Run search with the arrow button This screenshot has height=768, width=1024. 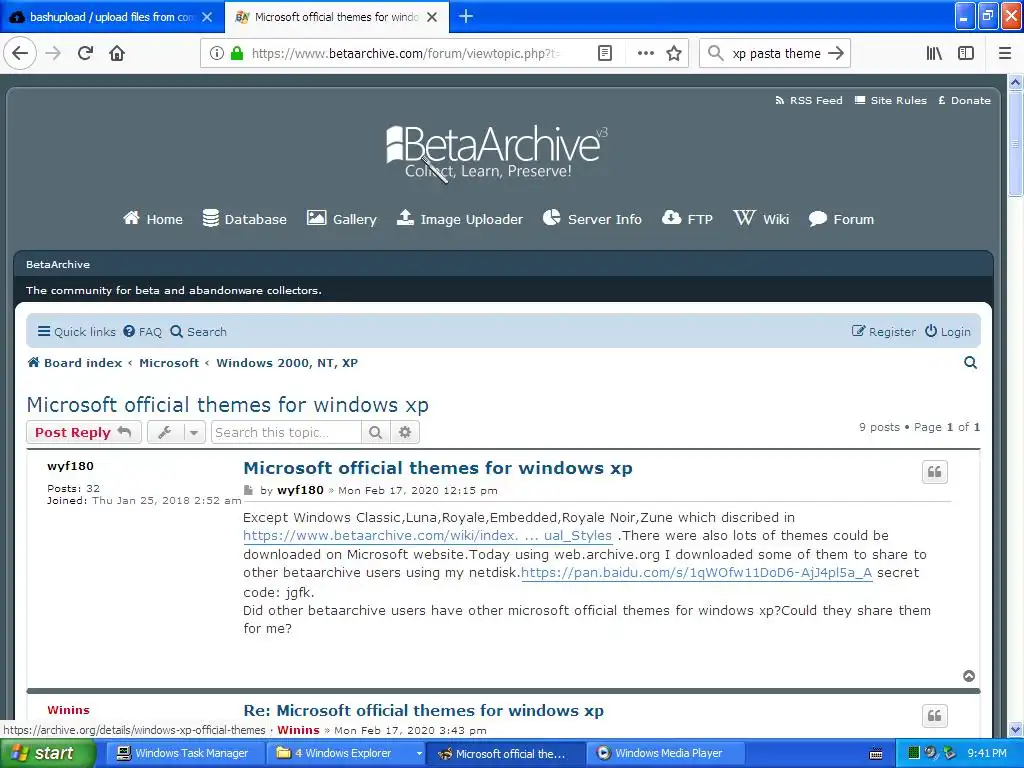click(836, 53)
